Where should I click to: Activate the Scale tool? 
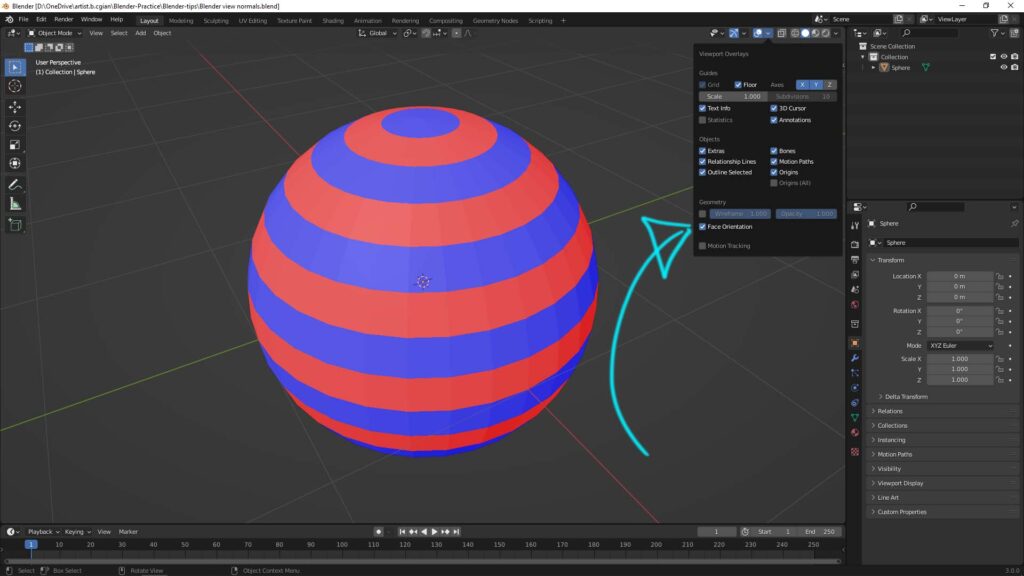point(15,145)
